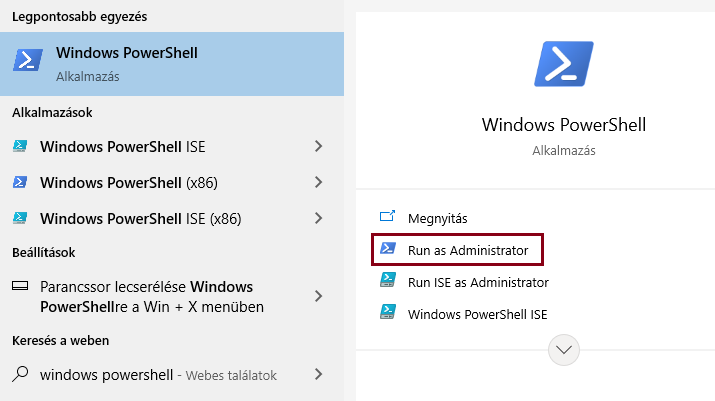Expand the Windows PowerShell ISE result chevron
This screenshot has height=401, width=715.
click(318, 146)
